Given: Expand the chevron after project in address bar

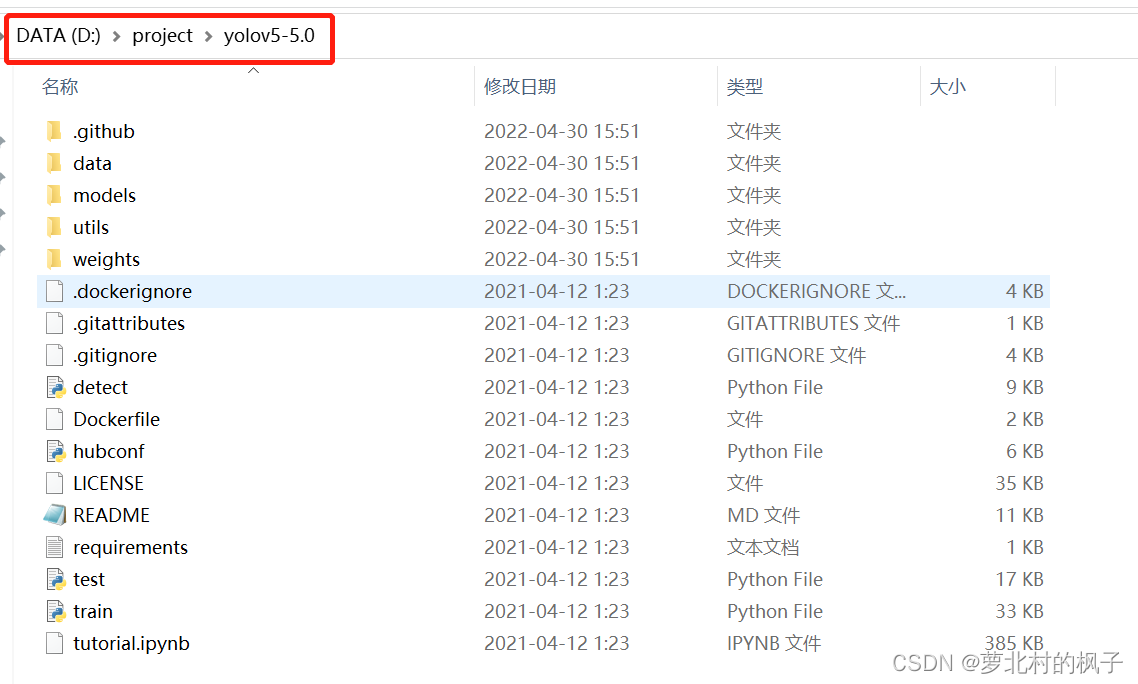Looking at the screenshot, I should pyautogui.click(x=208, y=36).
